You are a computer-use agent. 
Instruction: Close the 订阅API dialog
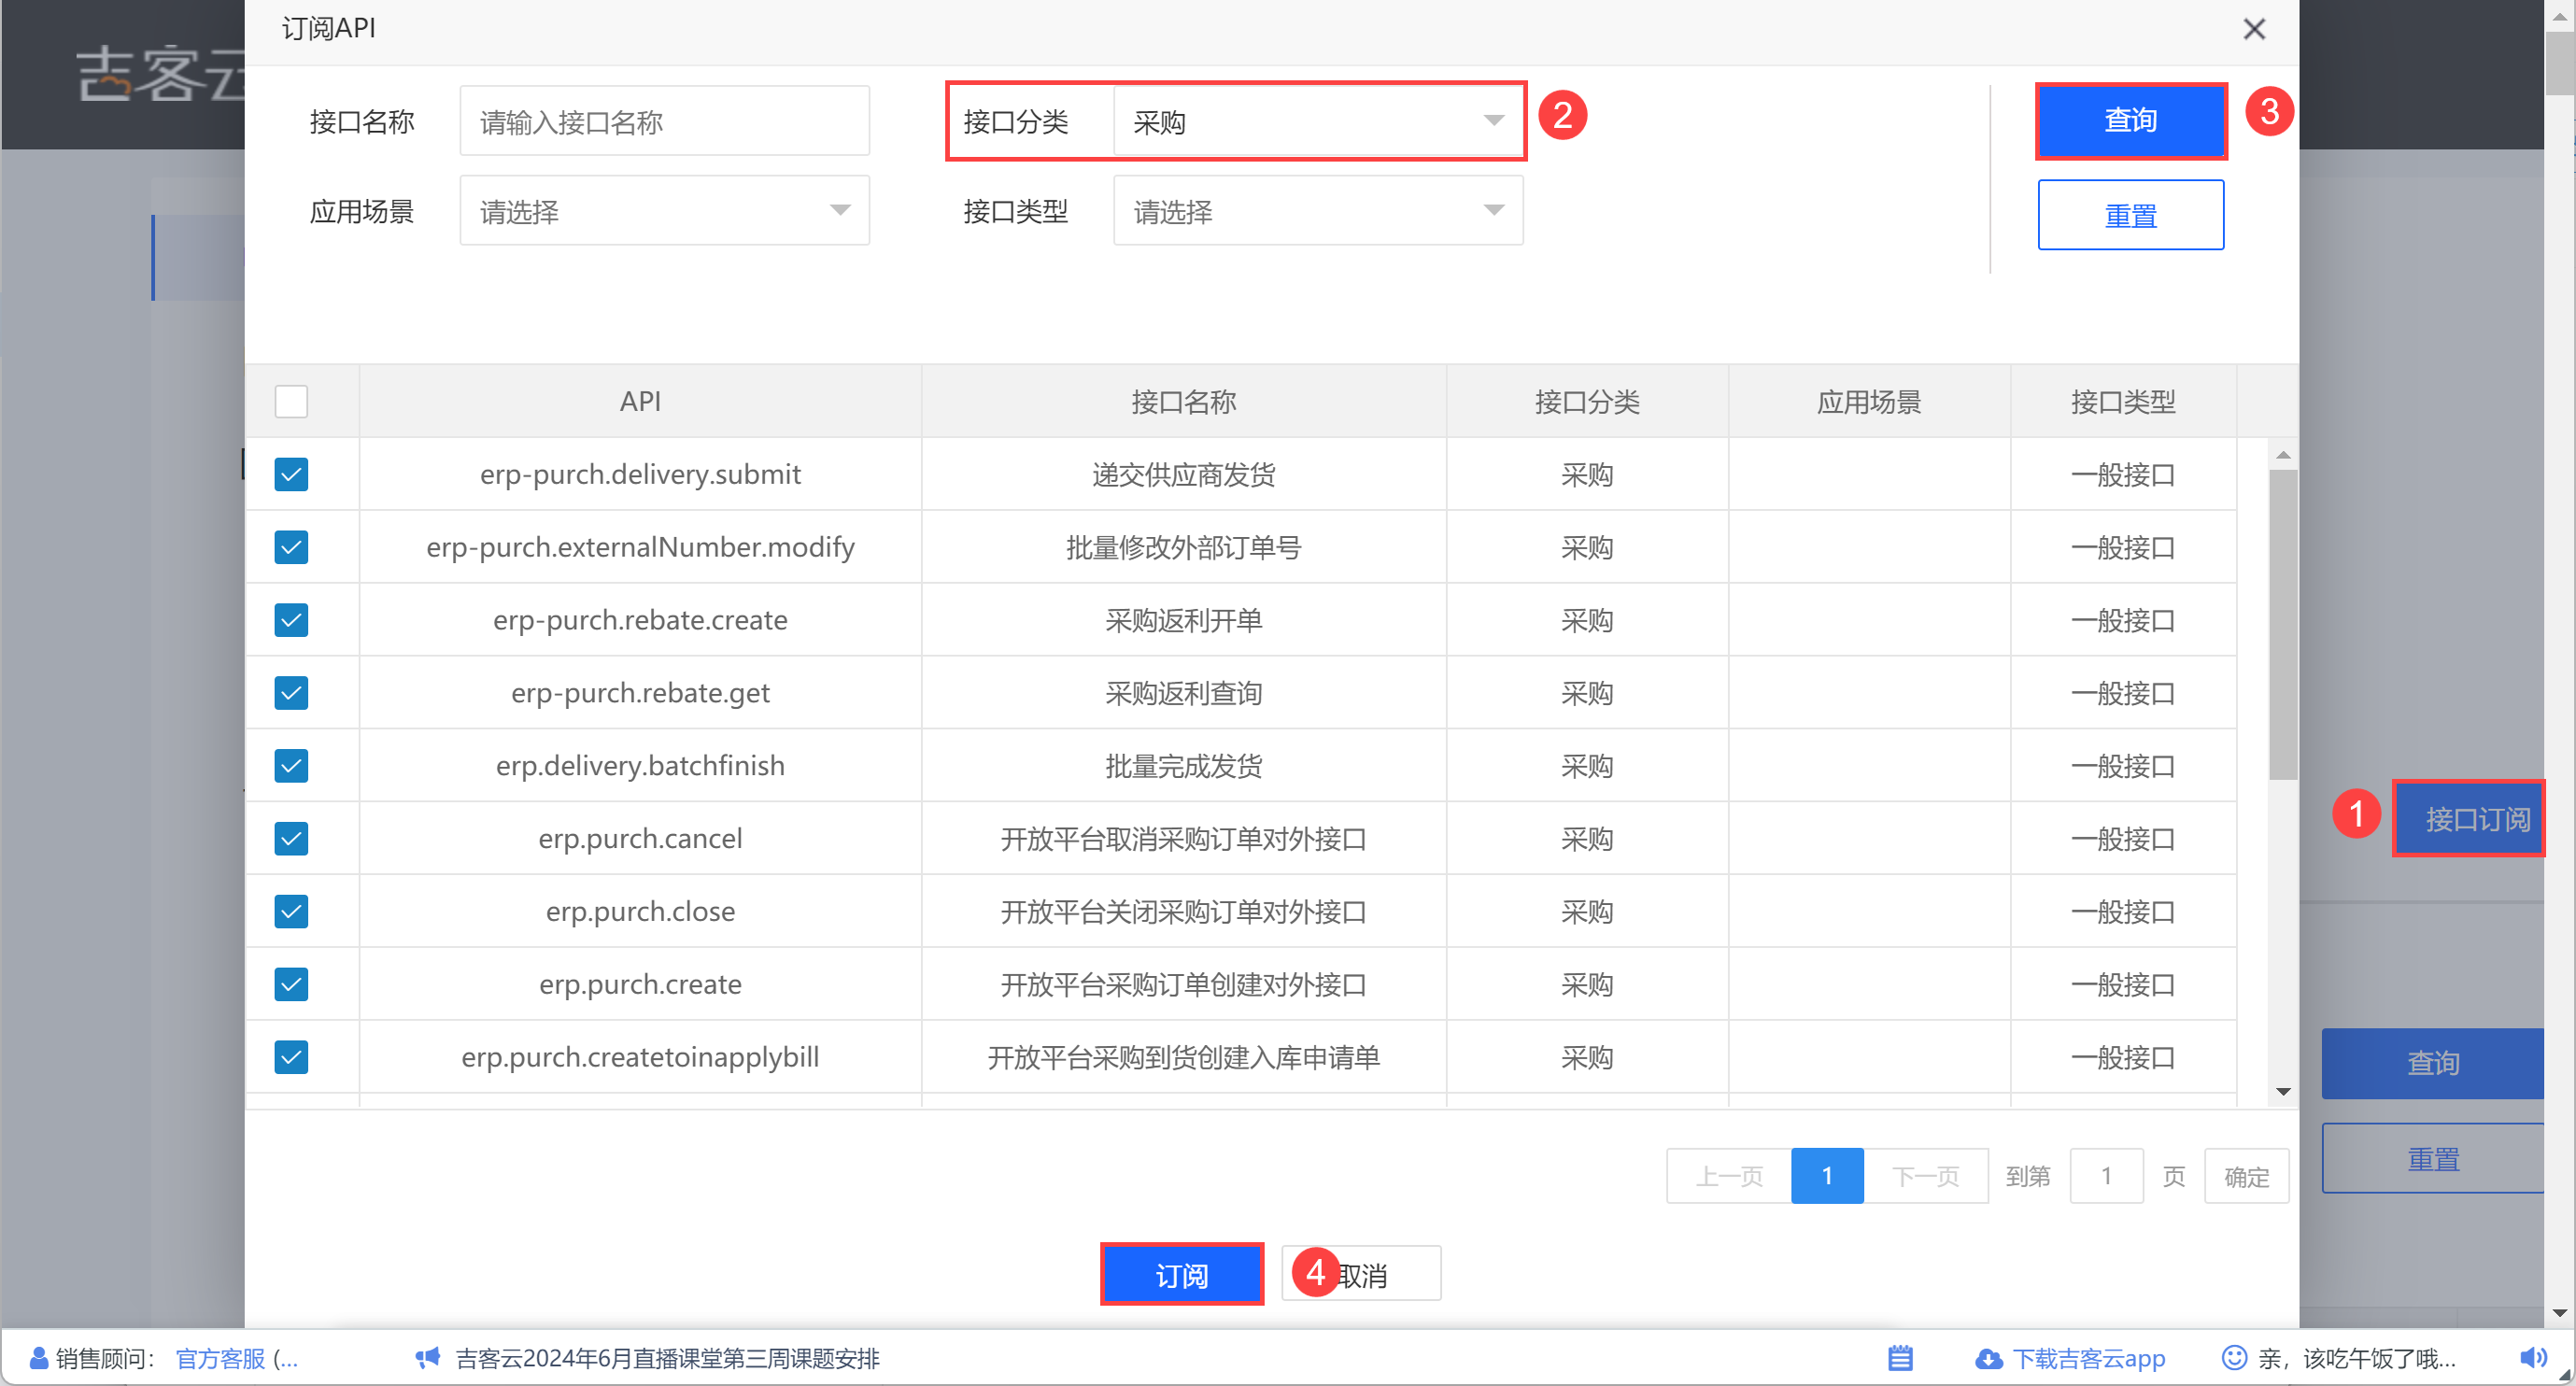click(x=2253, y=29)
